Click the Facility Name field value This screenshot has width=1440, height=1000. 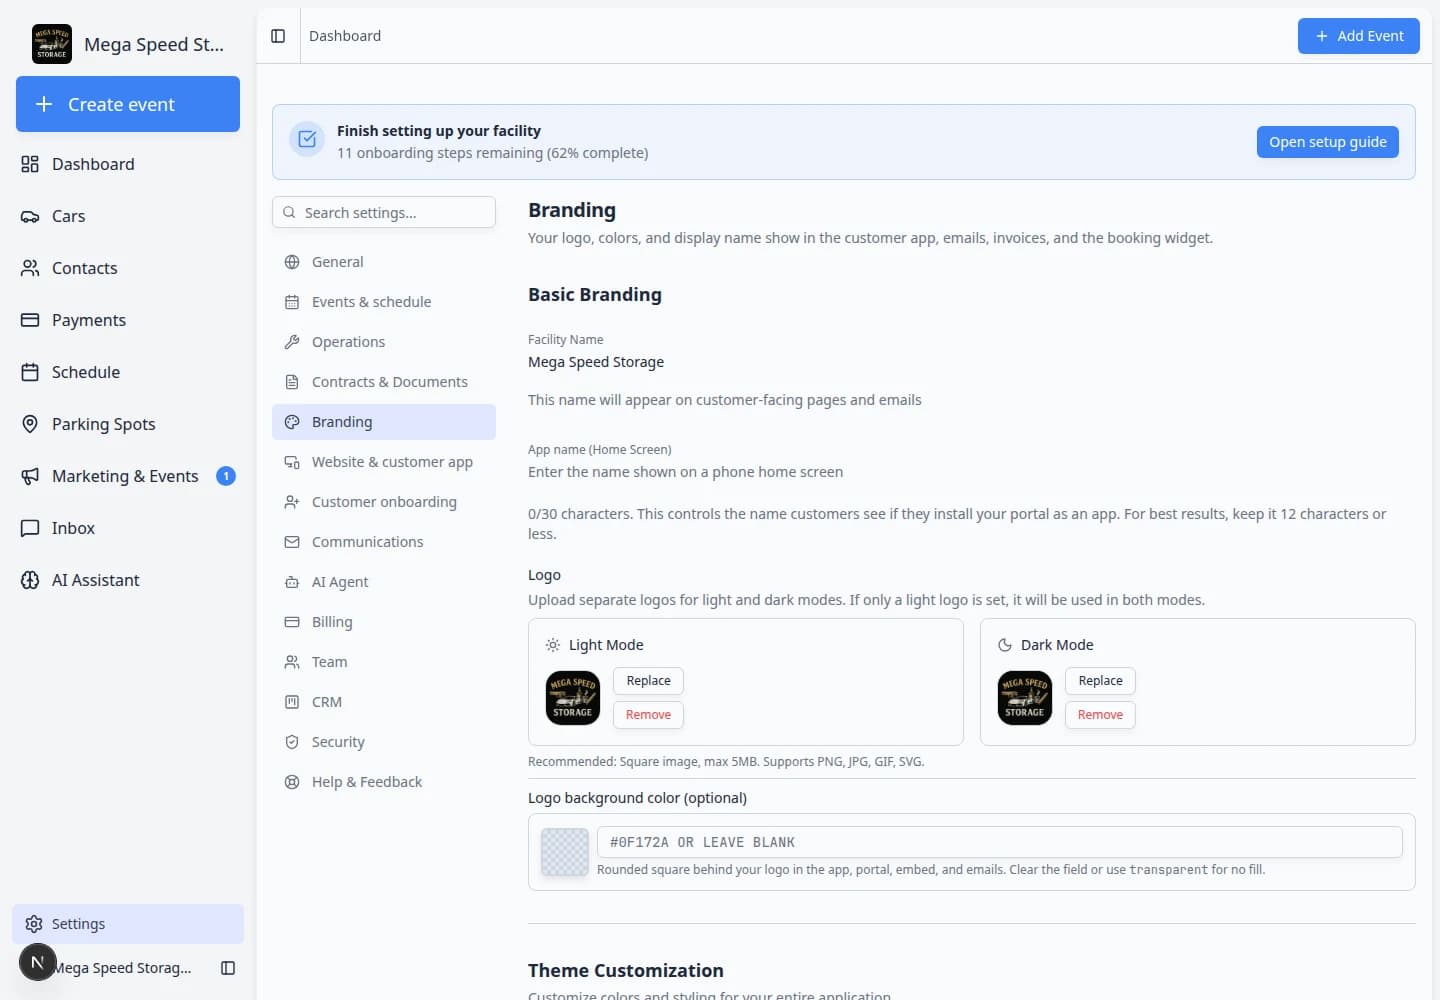(596, 362)
